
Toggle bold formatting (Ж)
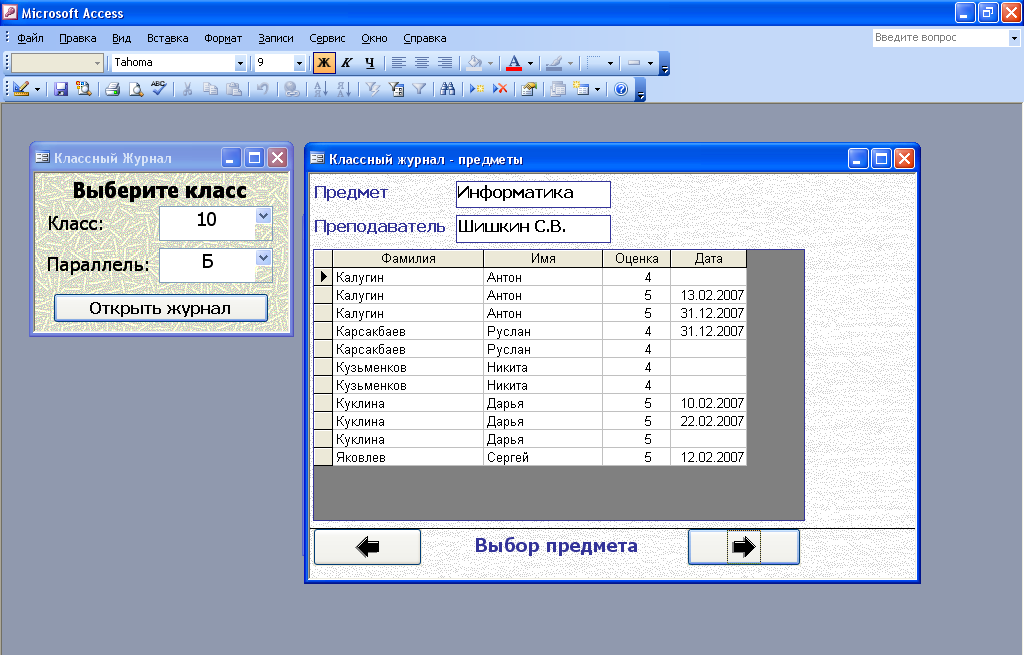pyautogui.click(x=323, y=63)
